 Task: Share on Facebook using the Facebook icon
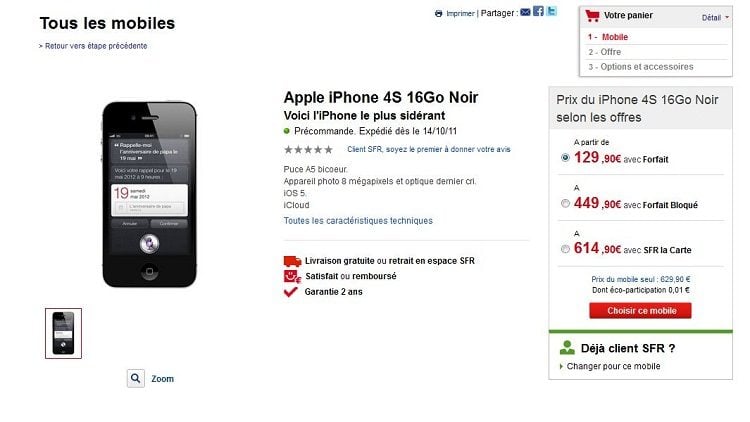pyautogui.click(x=538, y=11)
